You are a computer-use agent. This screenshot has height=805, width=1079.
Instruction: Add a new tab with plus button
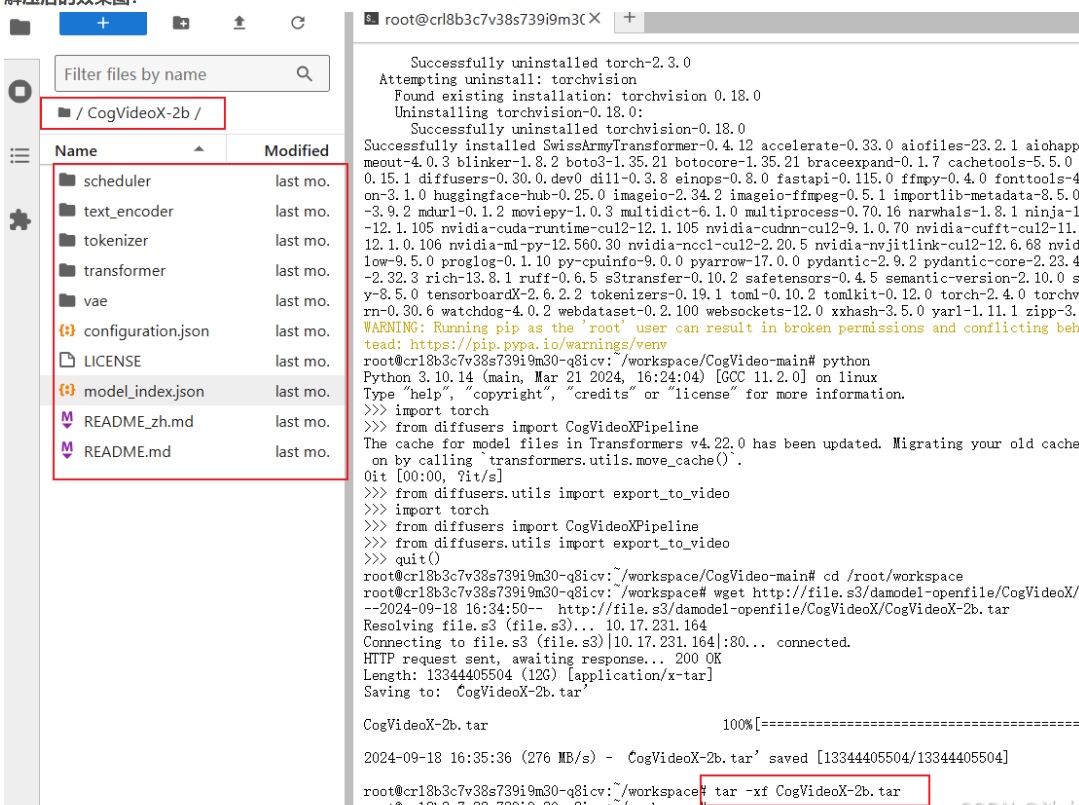click(x=629, y=18)
